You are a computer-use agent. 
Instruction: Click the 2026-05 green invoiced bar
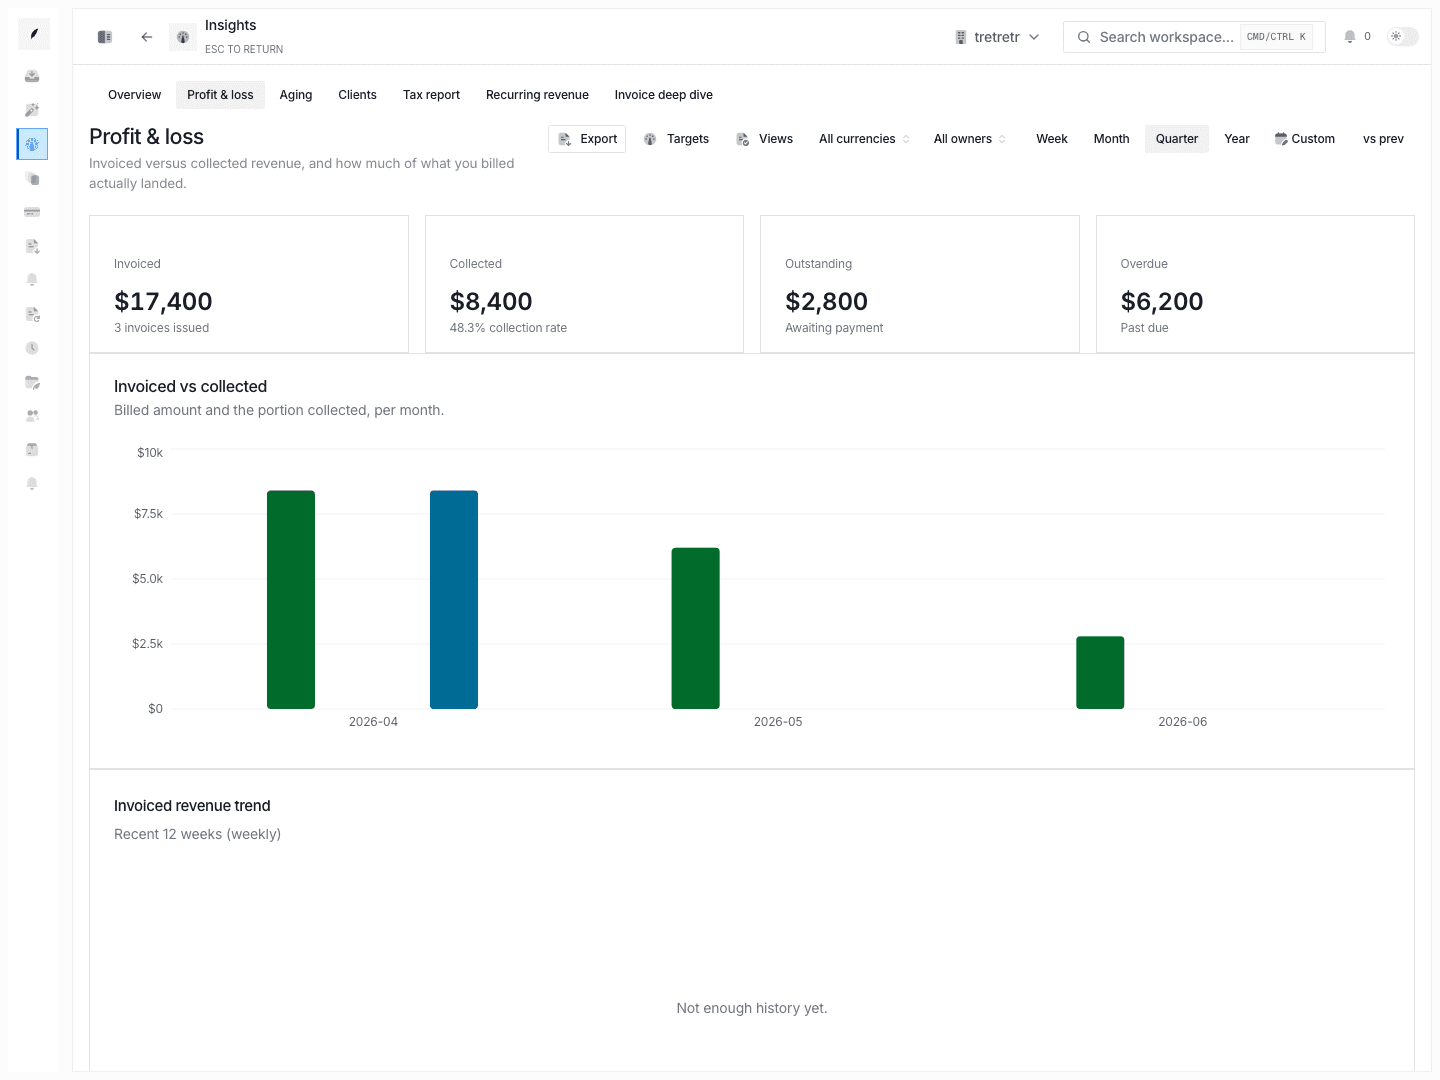pyautogui.click(x=696, y=628)
